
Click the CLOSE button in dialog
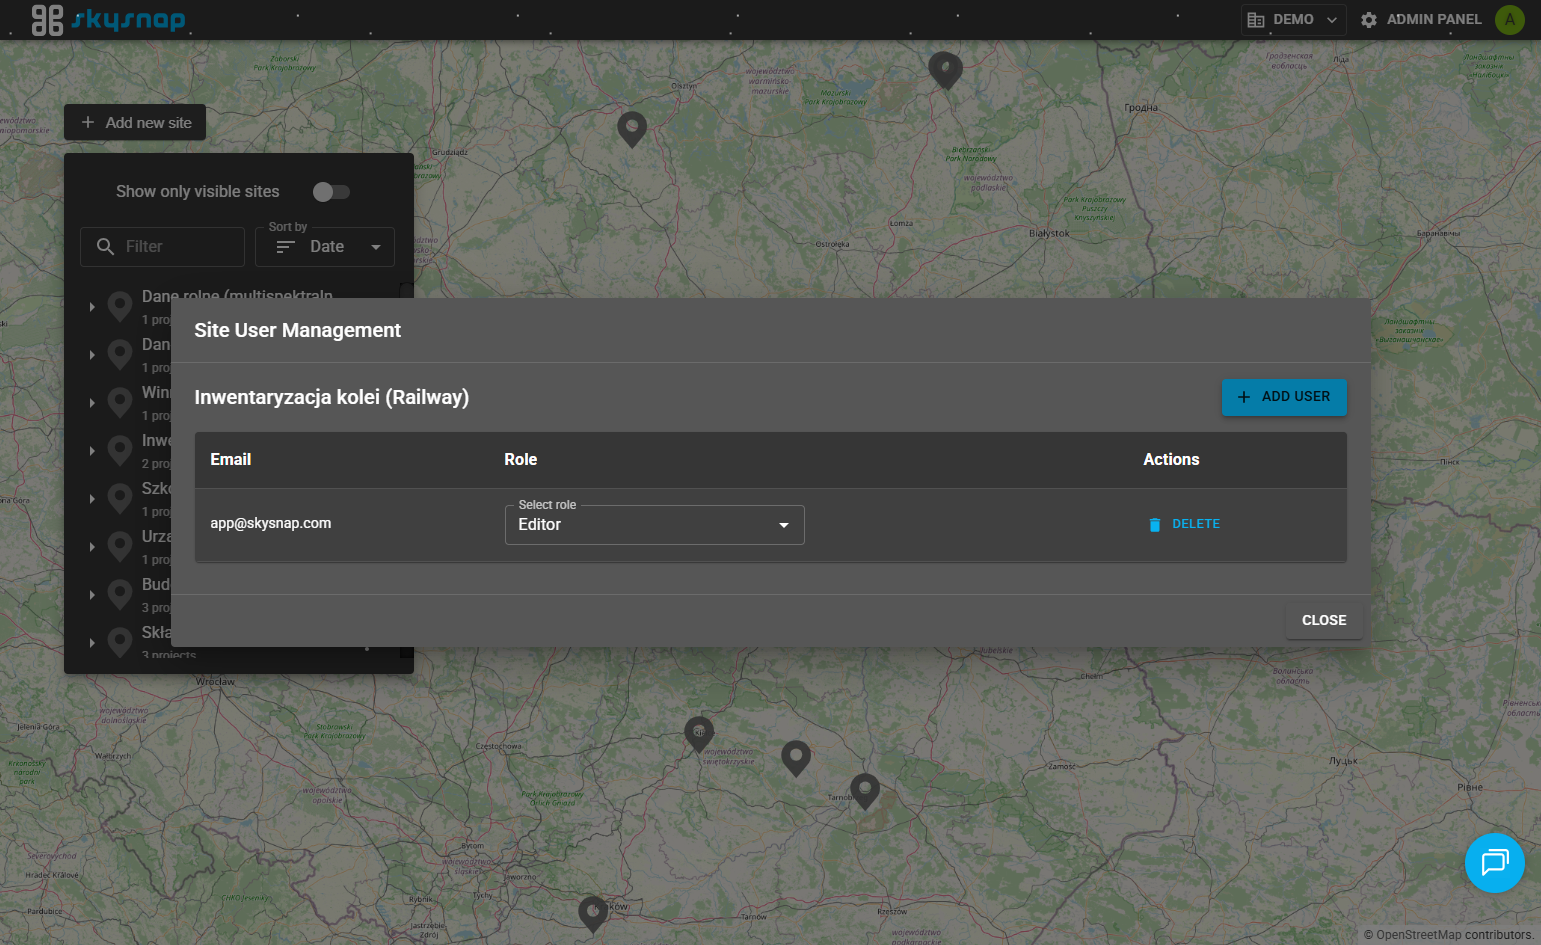[1324, 620]
